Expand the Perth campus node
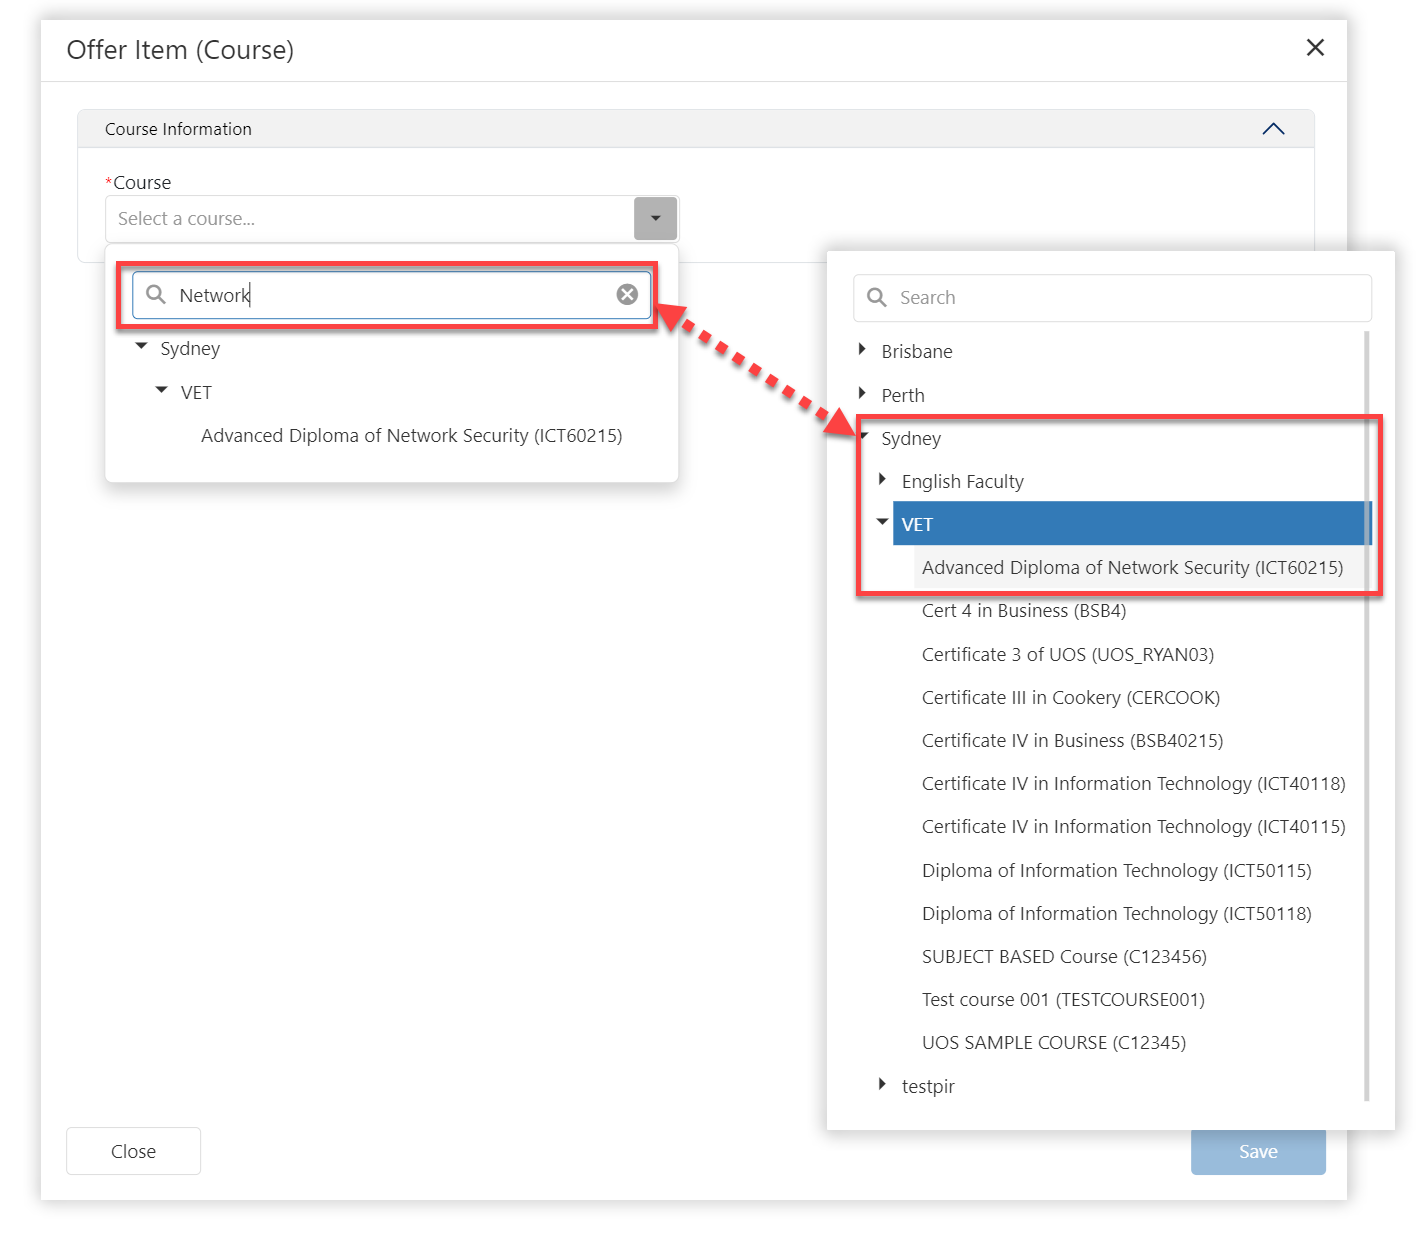Viewport: 1425px width, 1243px height. tap(862, 393)
